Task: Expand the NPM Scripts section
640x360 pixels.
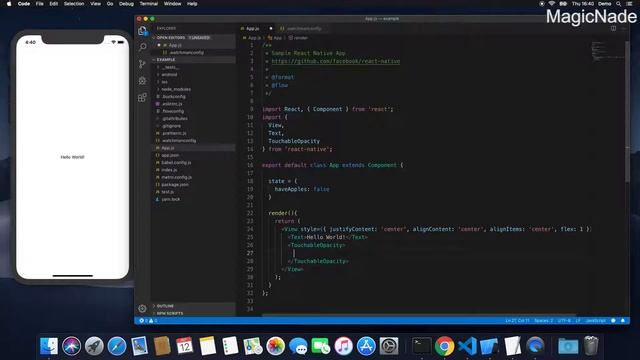Action: click(x=193, y=313)
